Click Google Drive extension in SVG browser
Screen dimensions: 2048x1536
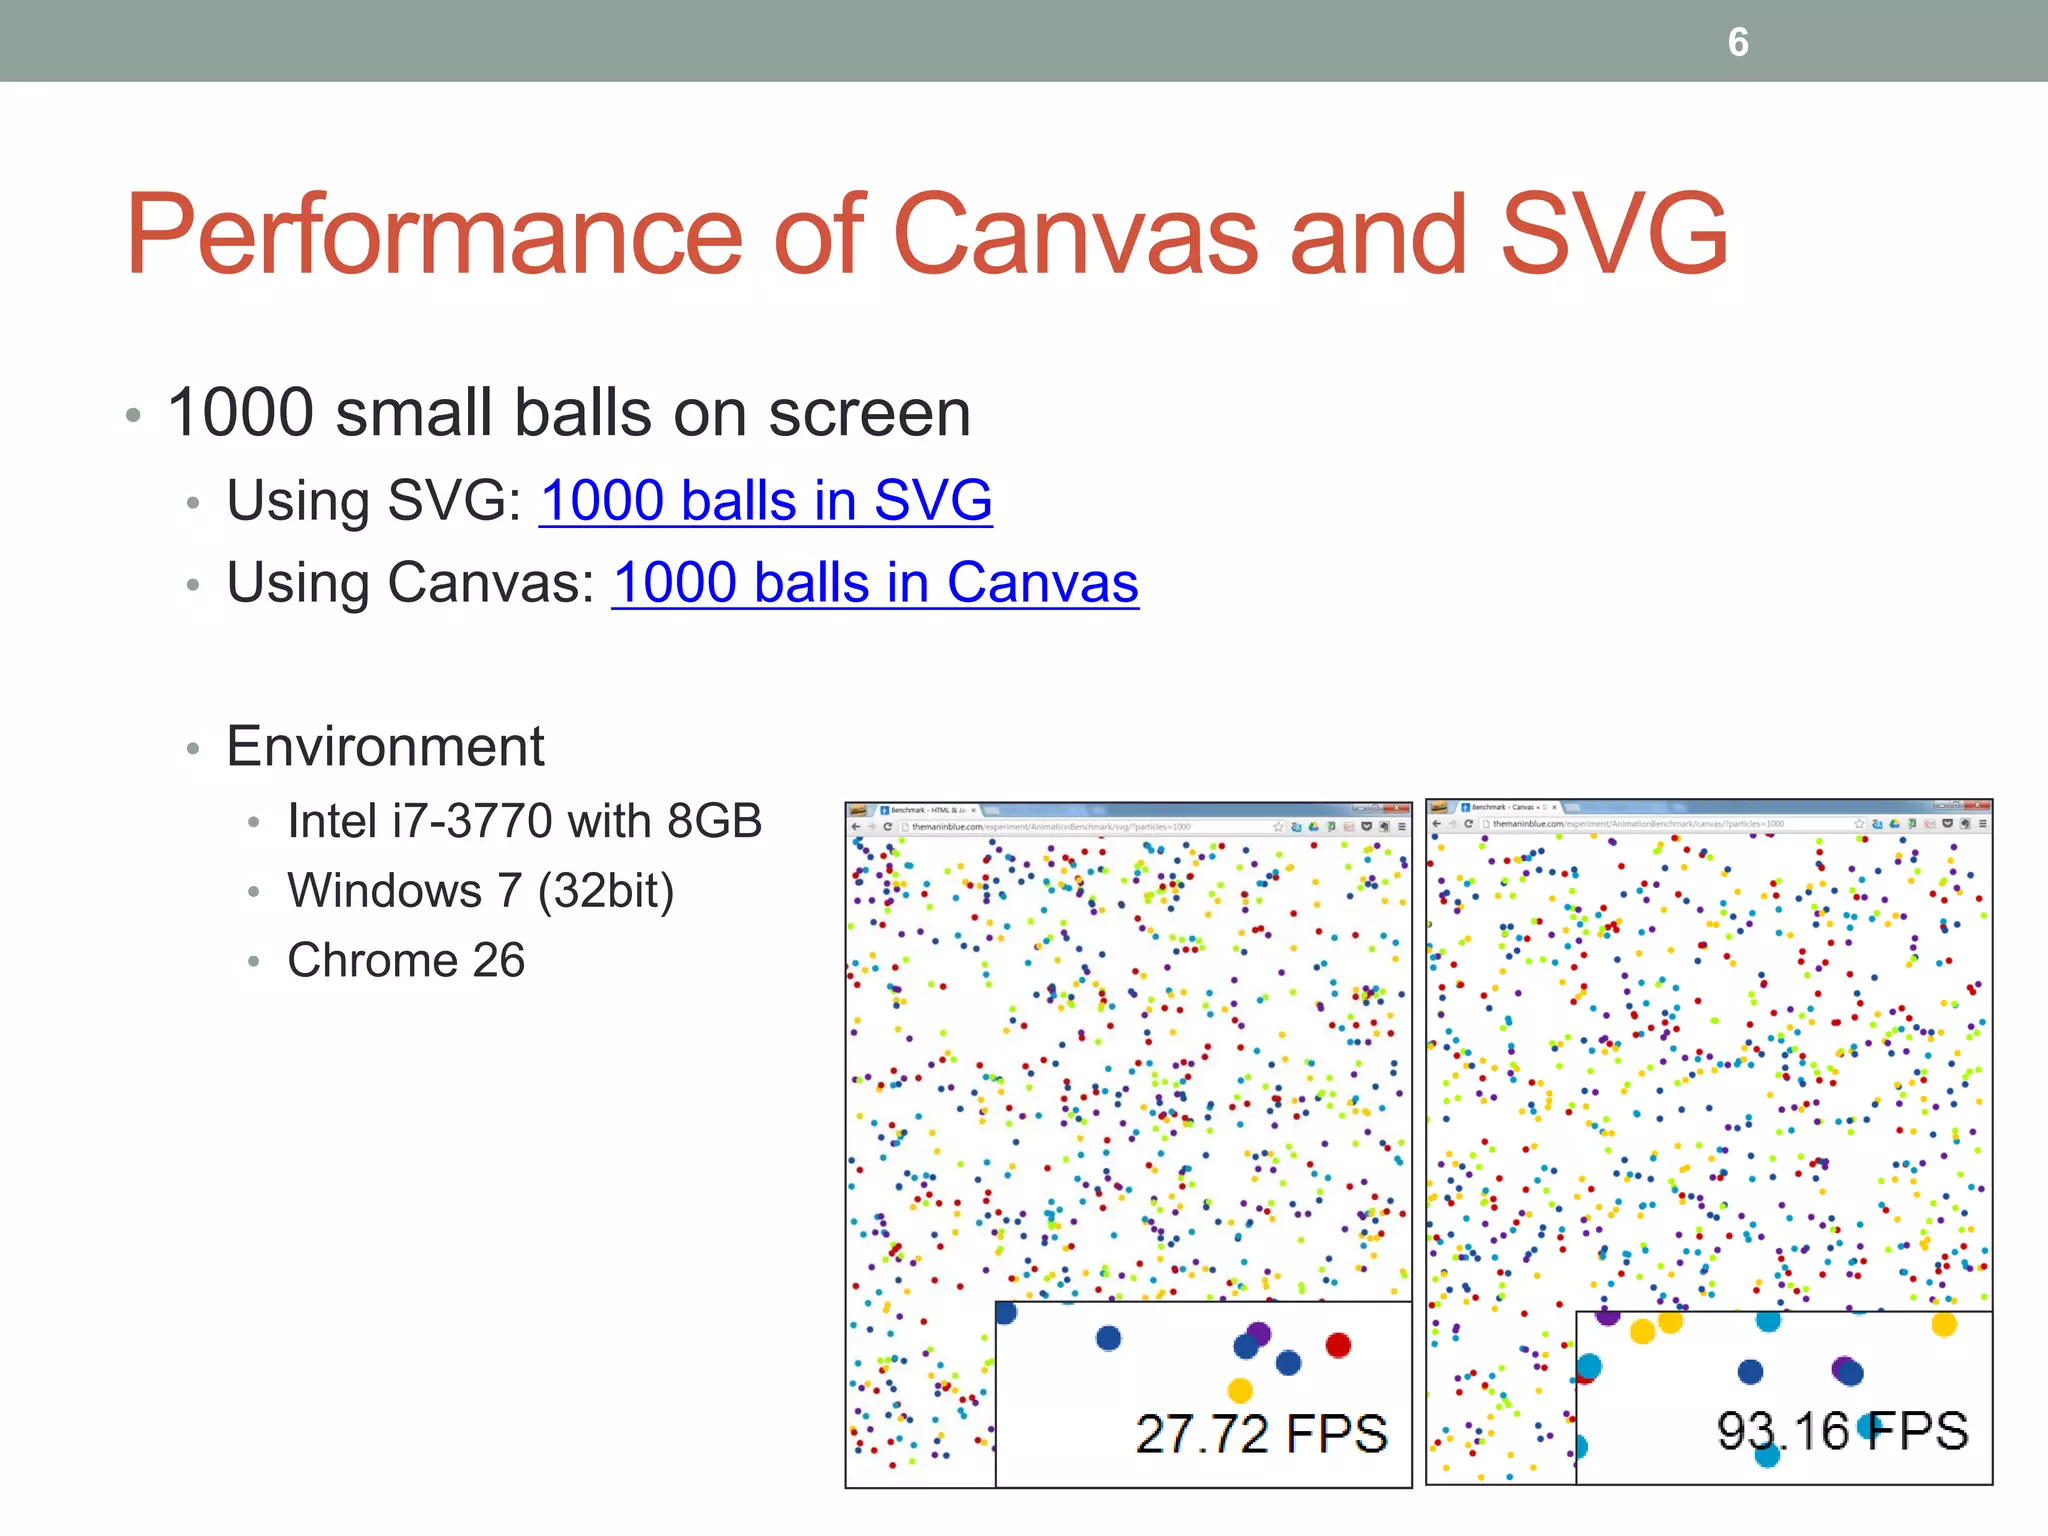pyautogui.click(x=1314, y=827)
